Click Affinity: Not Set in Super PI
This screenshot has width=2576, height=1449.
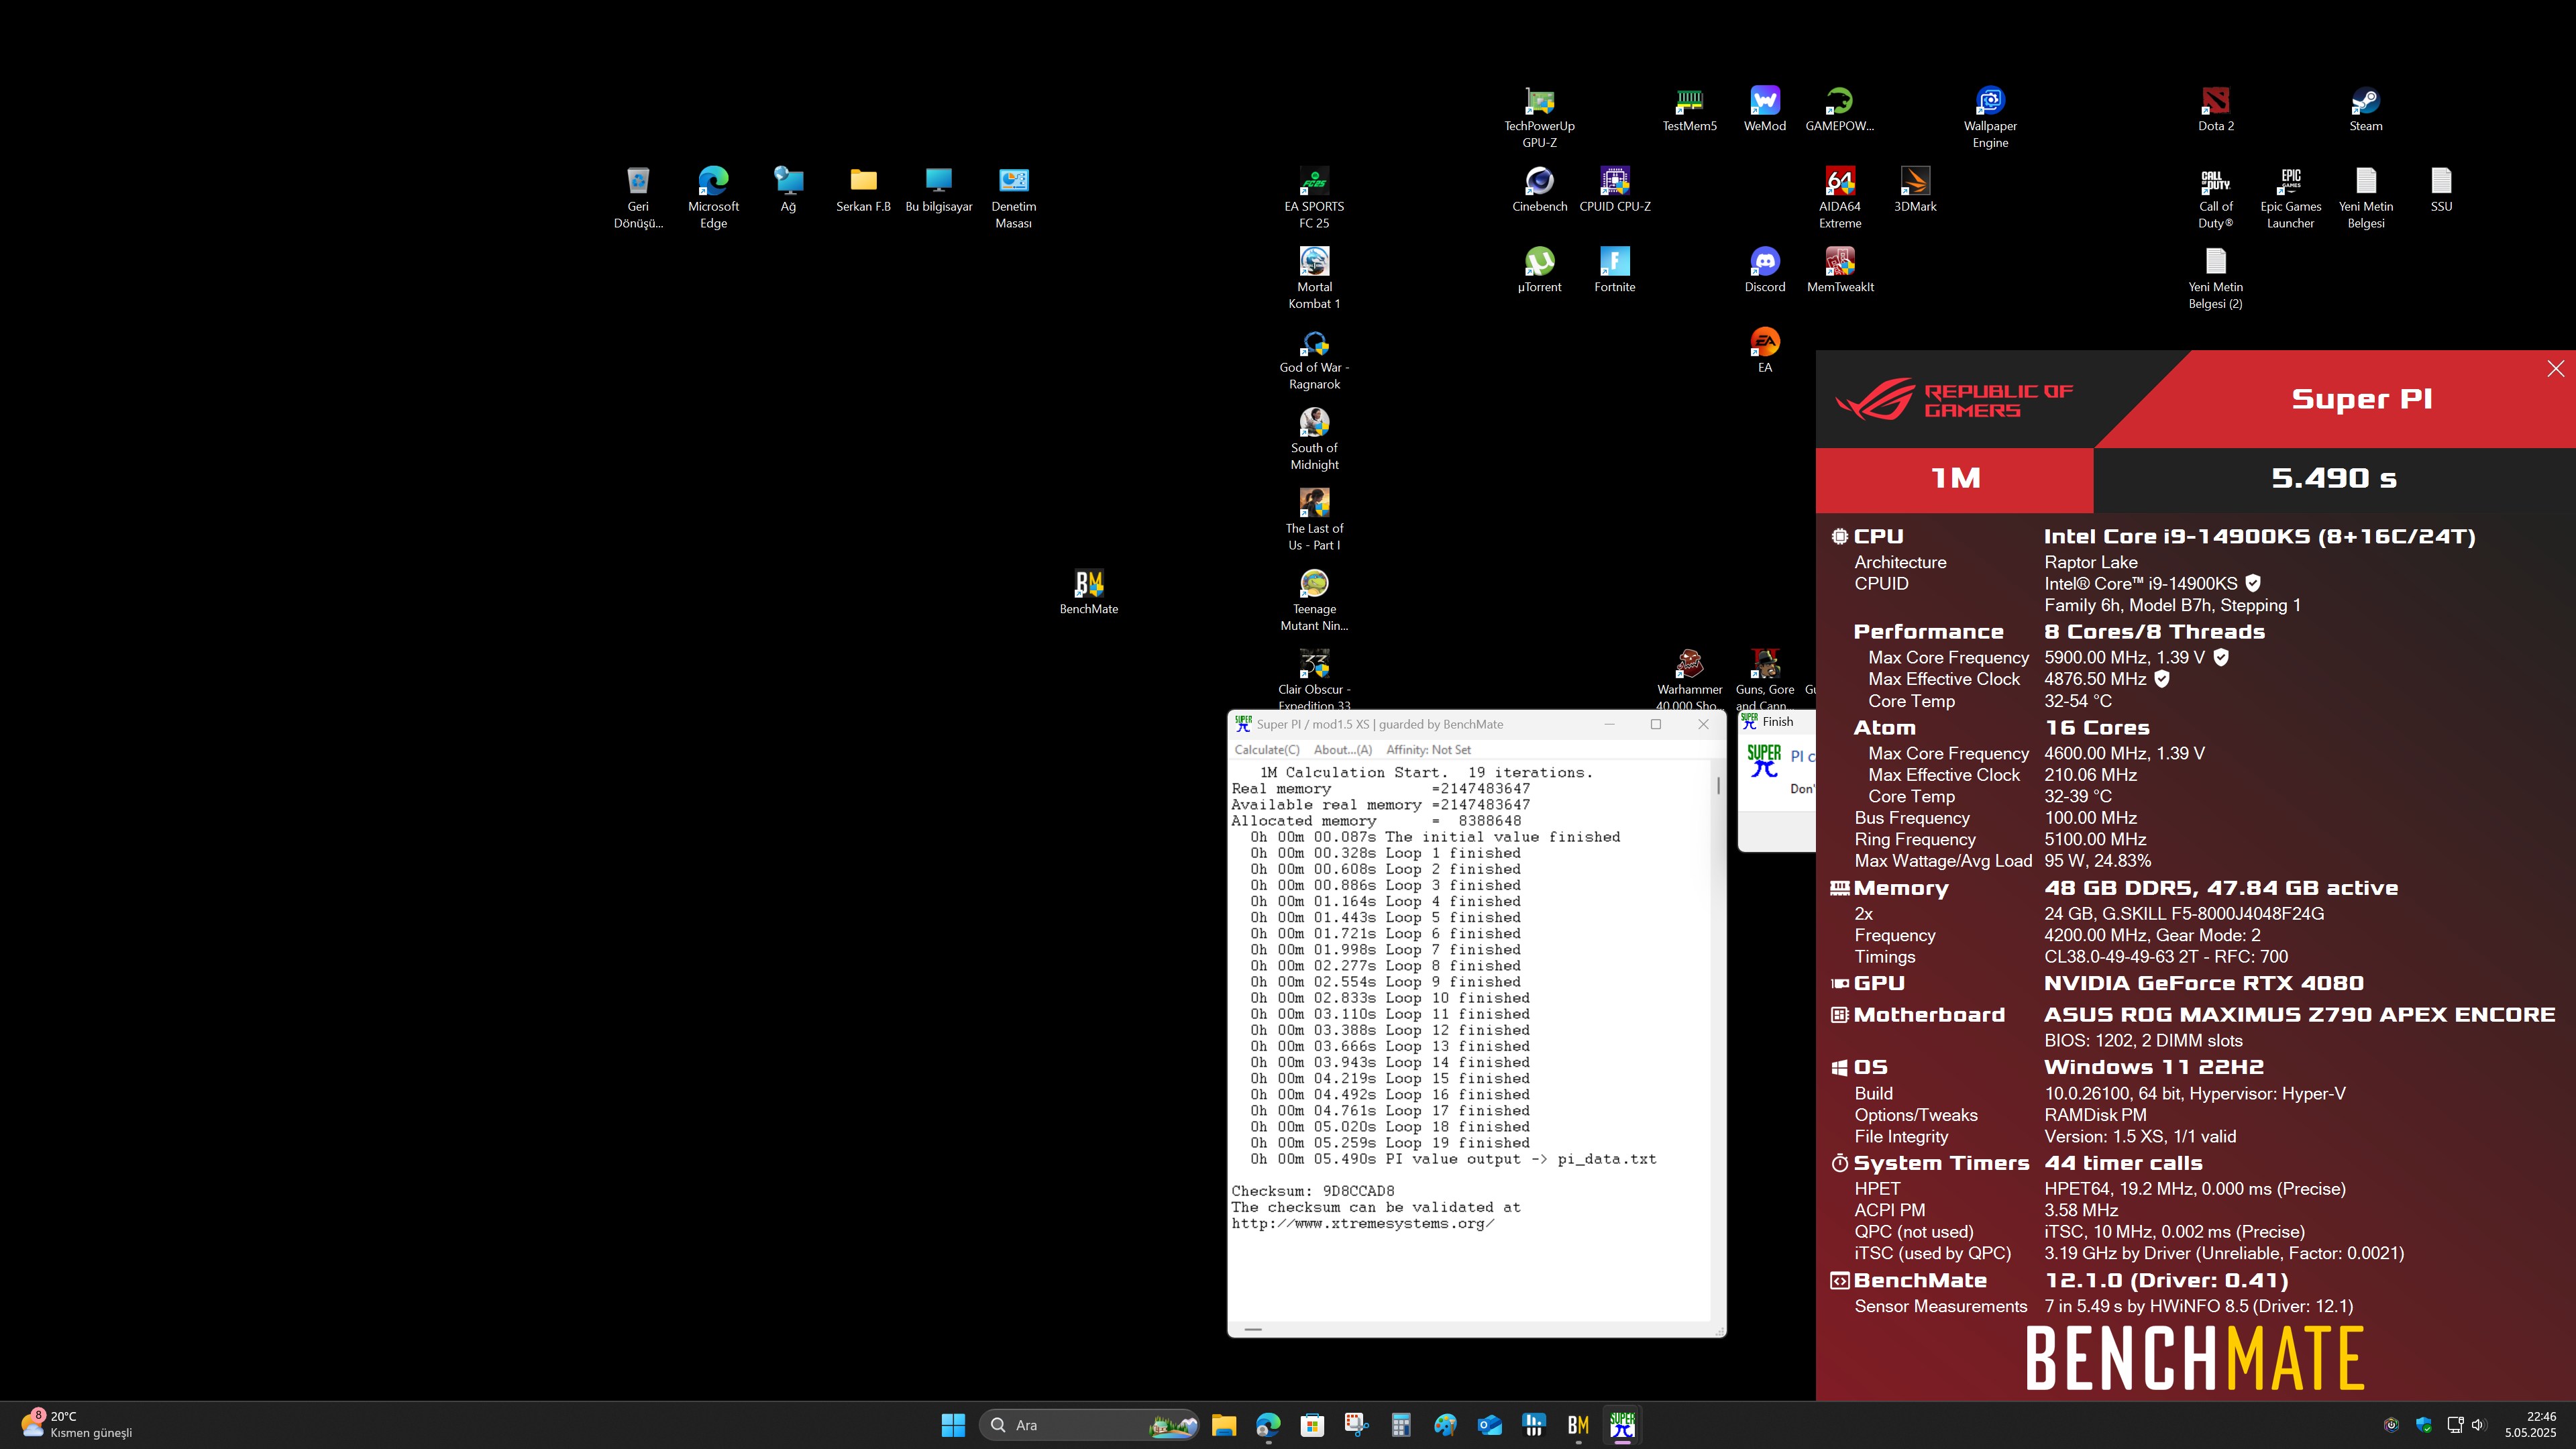pos(1428,749)
